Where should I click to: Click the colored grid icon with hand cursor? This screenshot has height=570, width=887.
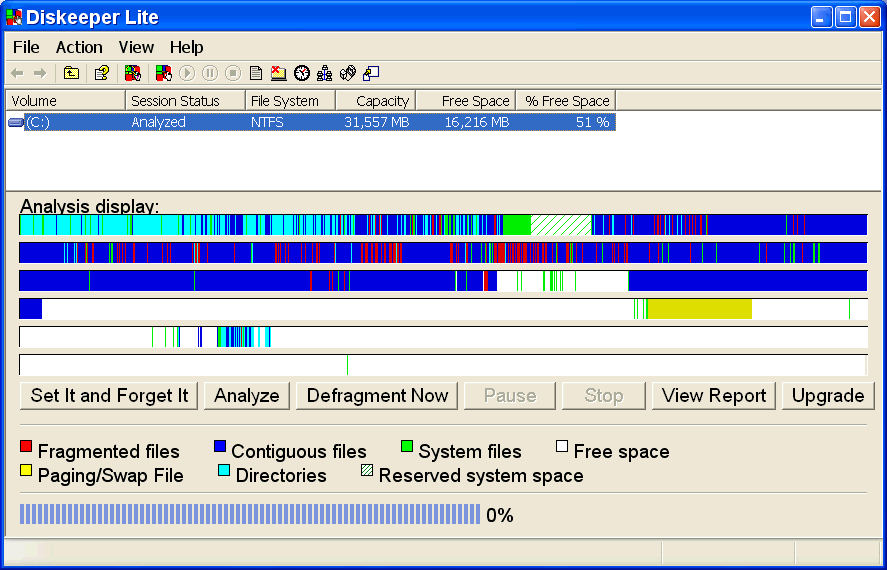click(163, 73)
